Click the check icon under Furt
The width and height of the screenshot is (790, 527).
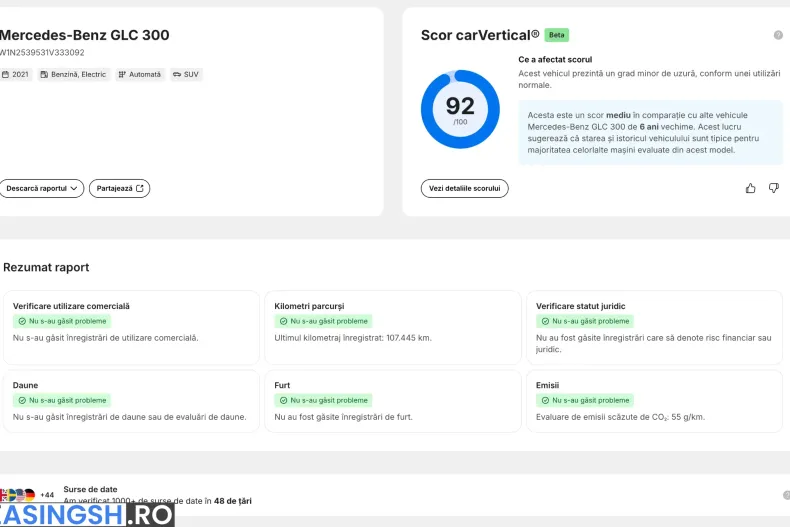284,400
